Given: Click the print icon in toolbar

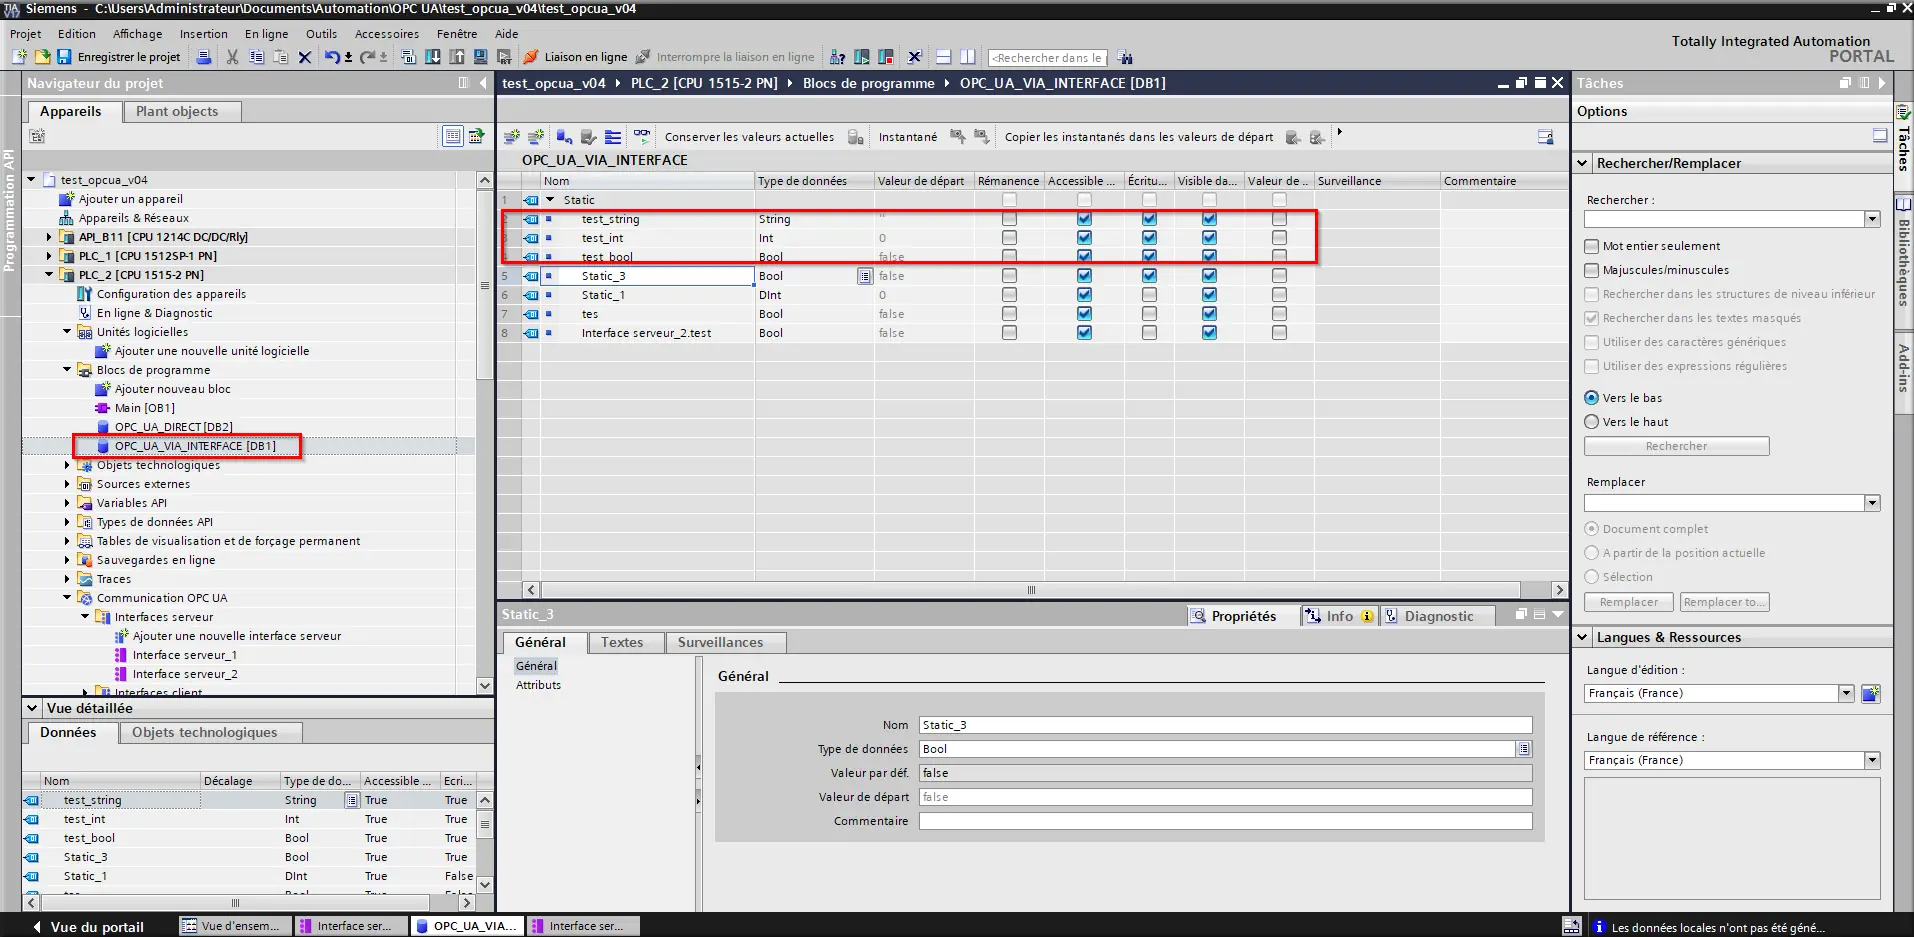Looking at the screenshot, I should coord(204,57).
